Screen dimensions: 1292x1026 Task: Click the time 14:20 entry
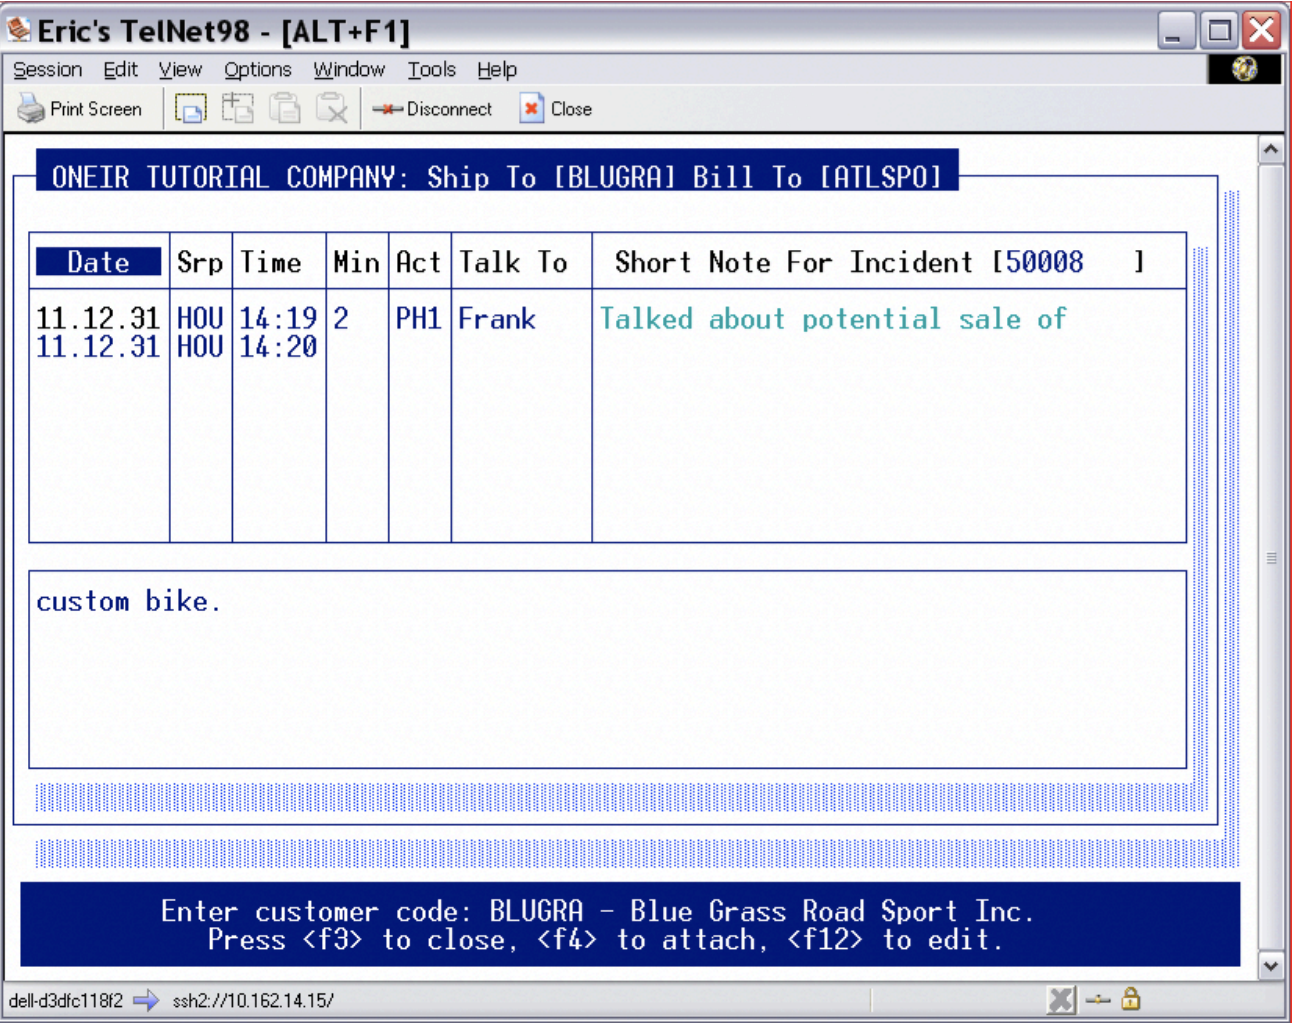(278, 347)
